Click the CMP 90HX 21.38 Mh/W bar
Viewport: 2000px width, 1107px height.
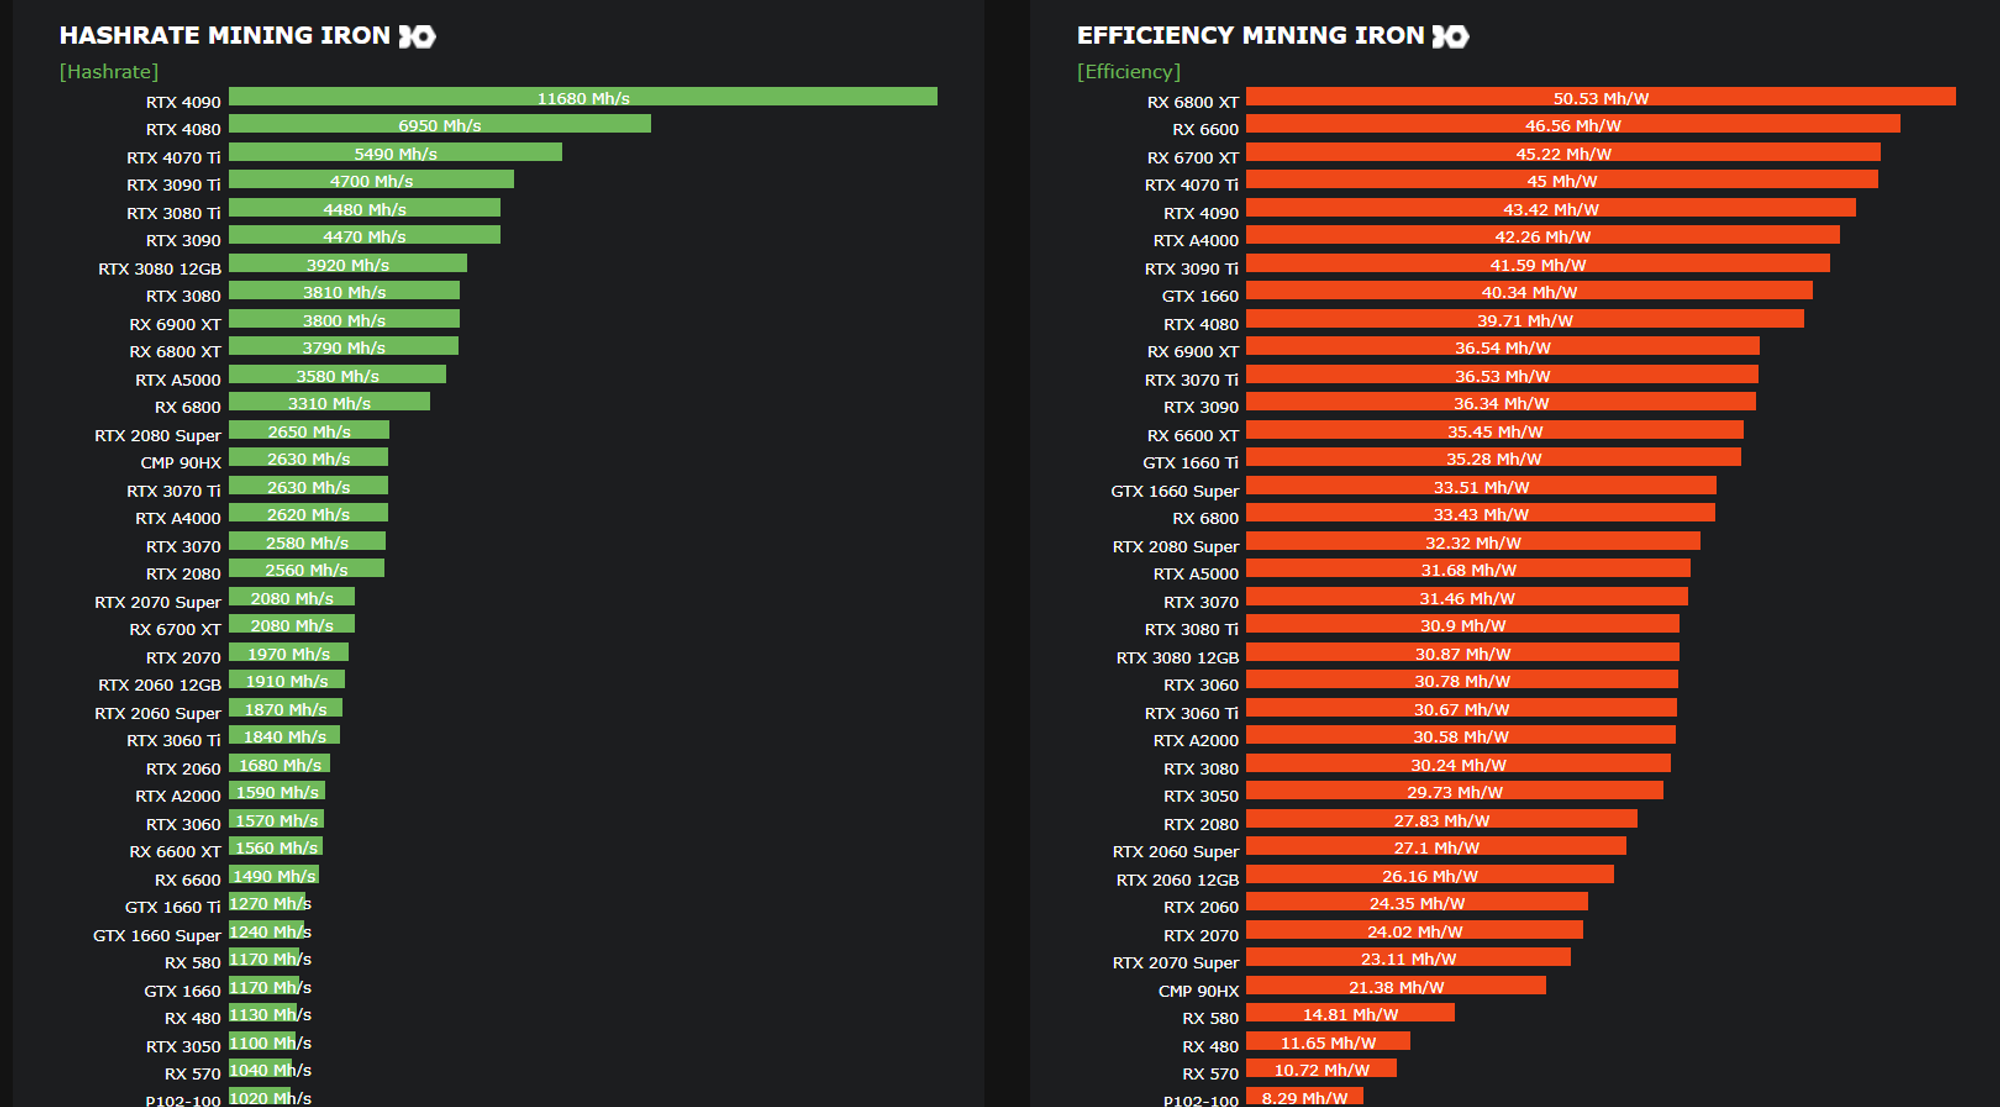tap(1396, 986)
